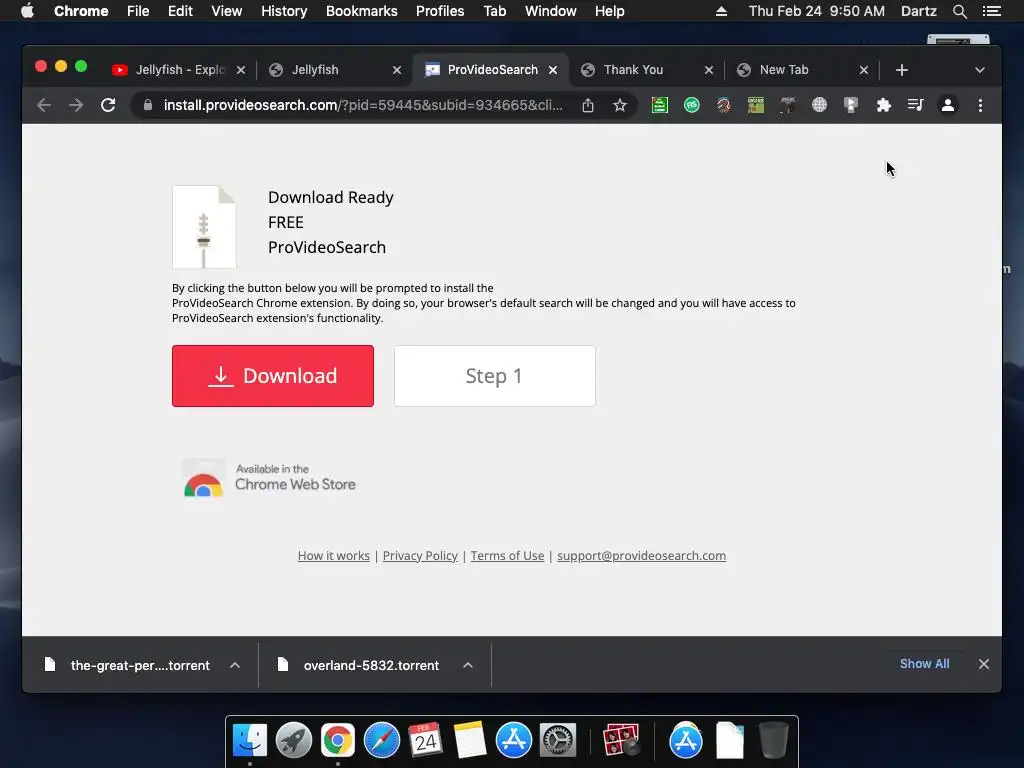Open the Chrome profile avatar
Image resolution: width=1024 pixels, height=768 pixels.
[x=948, y=105]
